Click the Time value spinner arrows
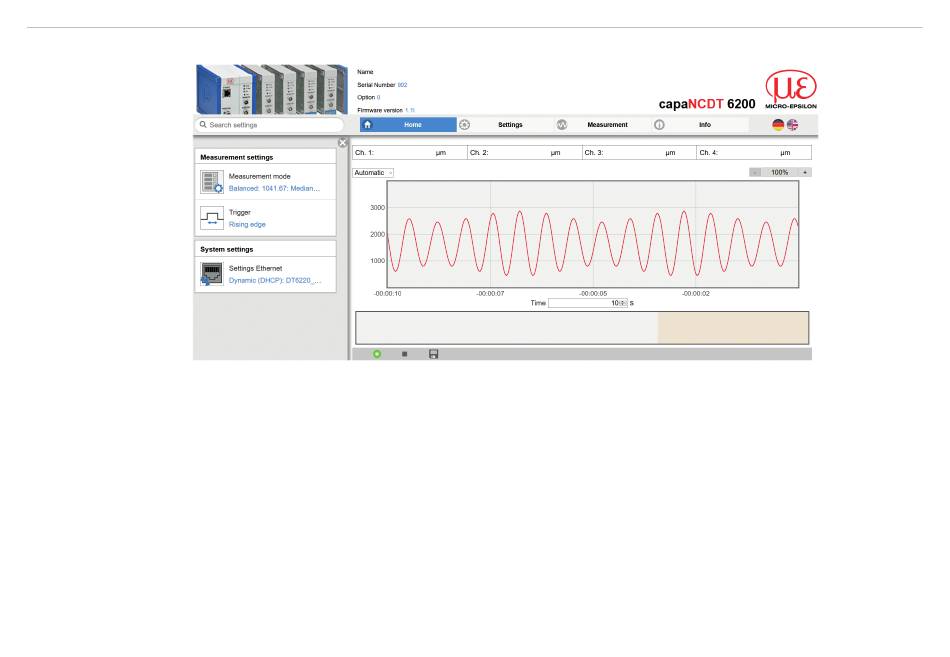 click(623, 303)
